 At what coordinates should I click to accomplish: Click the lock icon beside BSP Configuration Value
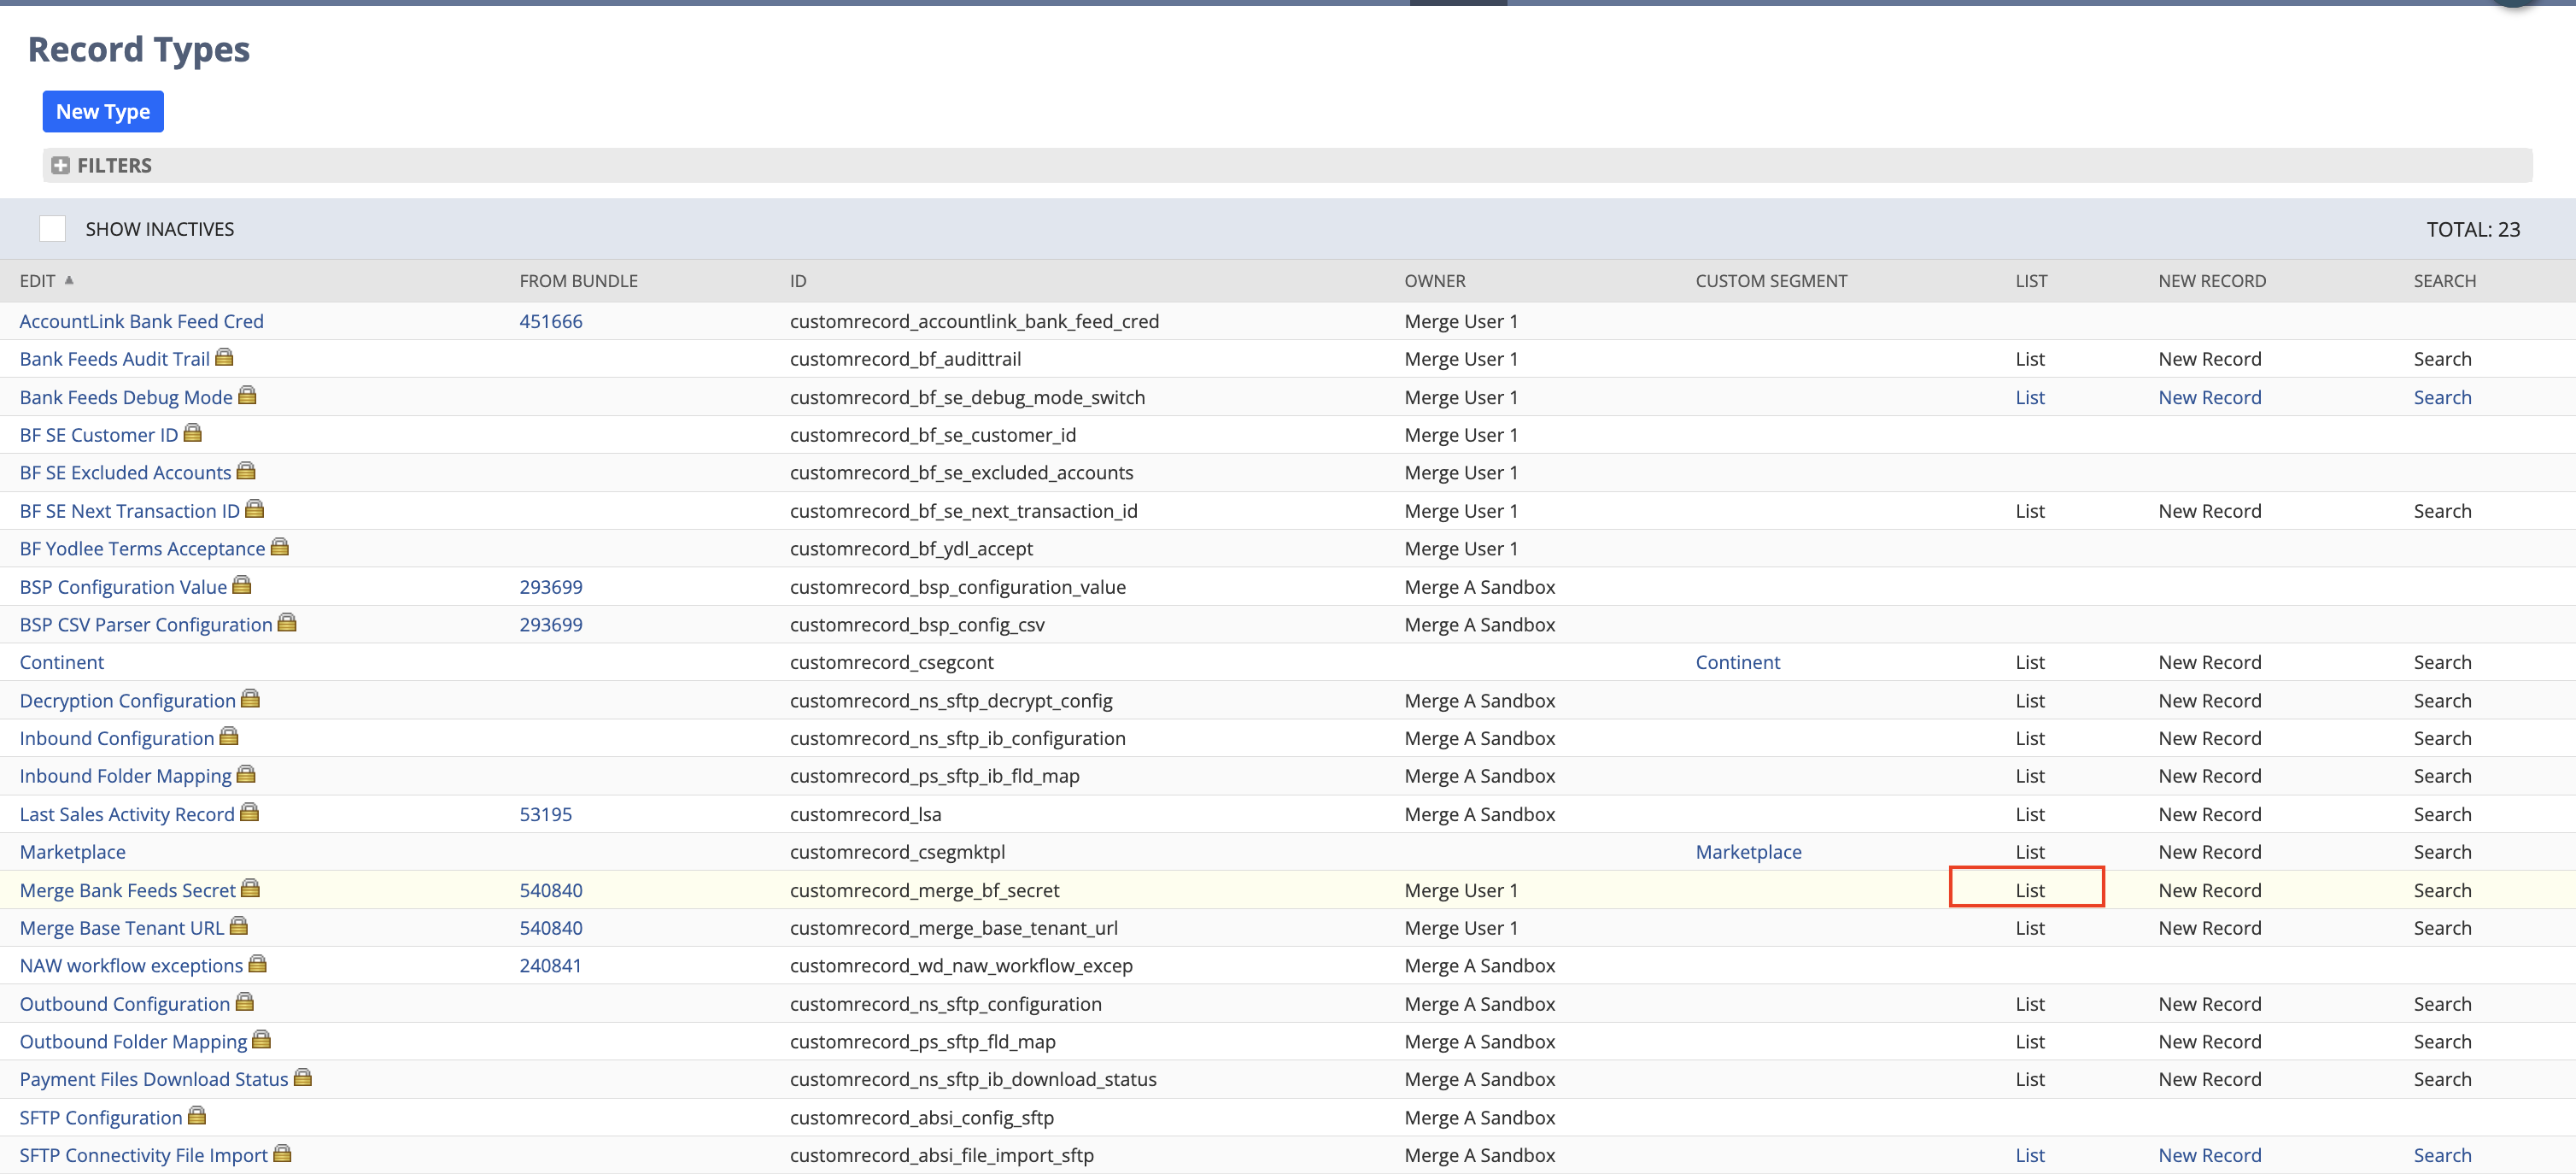(241, 585)
